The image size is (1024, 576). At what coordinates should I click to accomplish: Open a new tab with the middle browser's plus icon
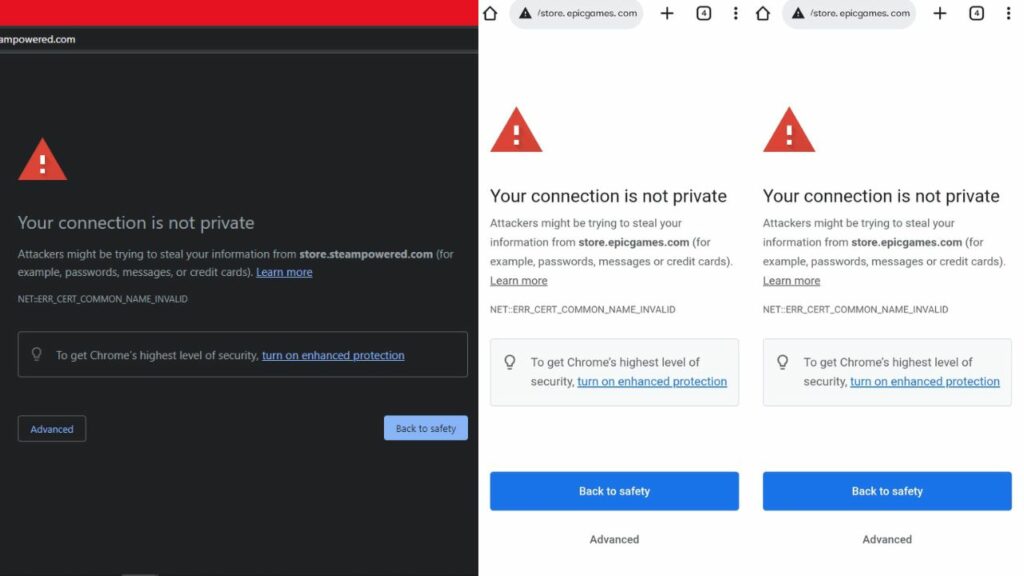coord(667,13)
